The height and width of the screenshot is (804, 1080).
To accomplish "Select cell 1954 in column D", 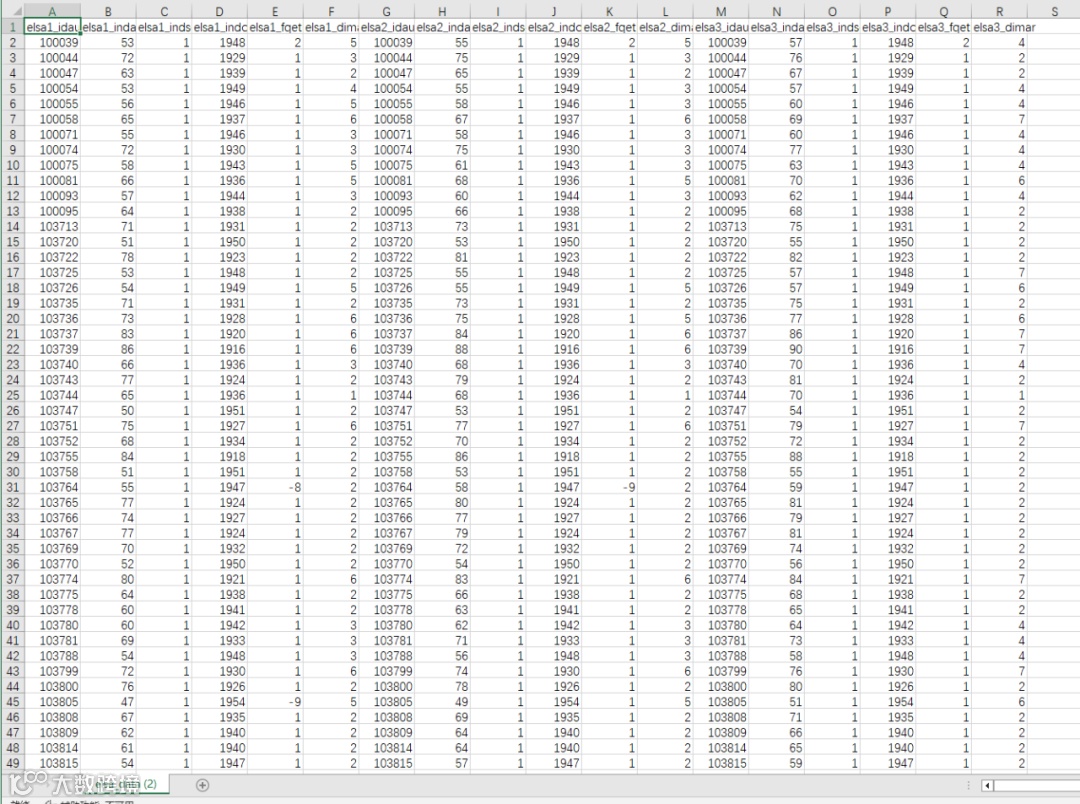I will point(220,701).
